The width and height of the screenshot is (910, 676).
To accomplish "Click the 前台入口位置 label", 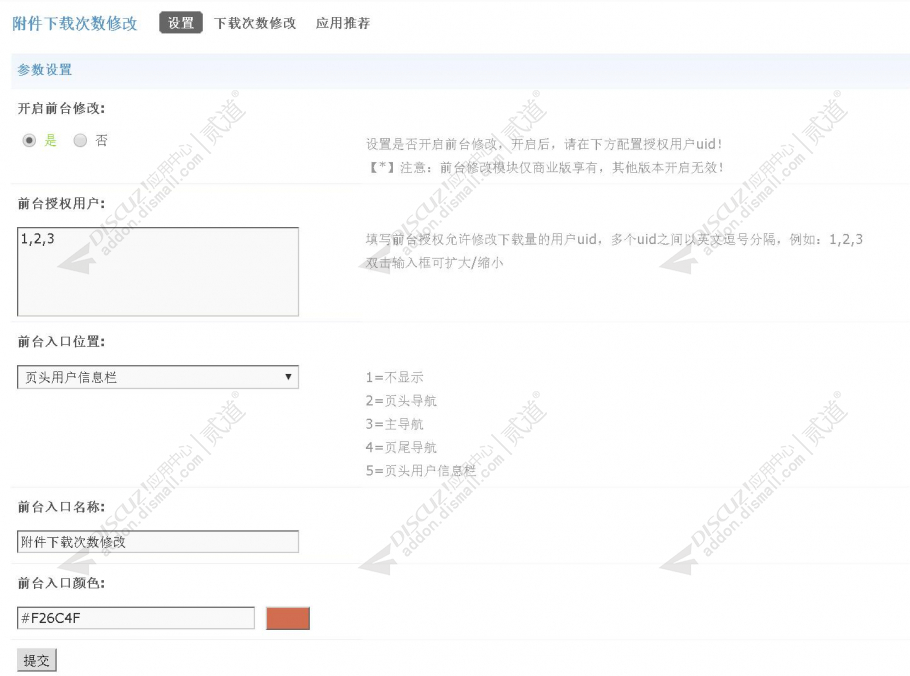I will (62, 342).
